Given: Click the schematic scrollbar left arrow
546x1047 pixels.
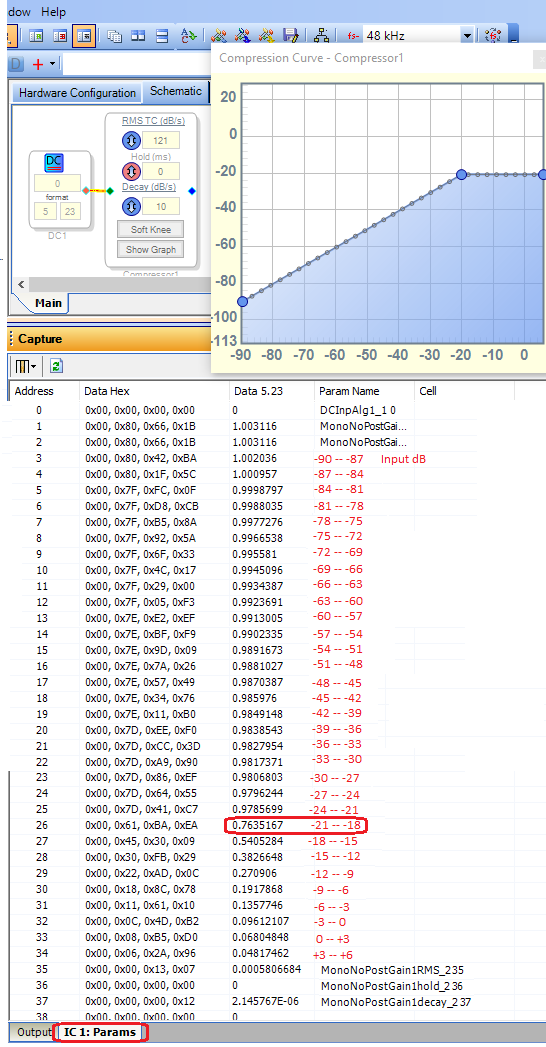Looking at the screenshot, I should pos(21,284).
